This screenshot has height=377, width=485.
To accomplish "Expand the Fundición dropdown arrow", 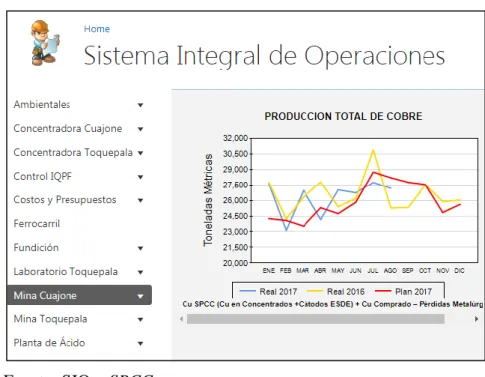I will click(140, 248).
